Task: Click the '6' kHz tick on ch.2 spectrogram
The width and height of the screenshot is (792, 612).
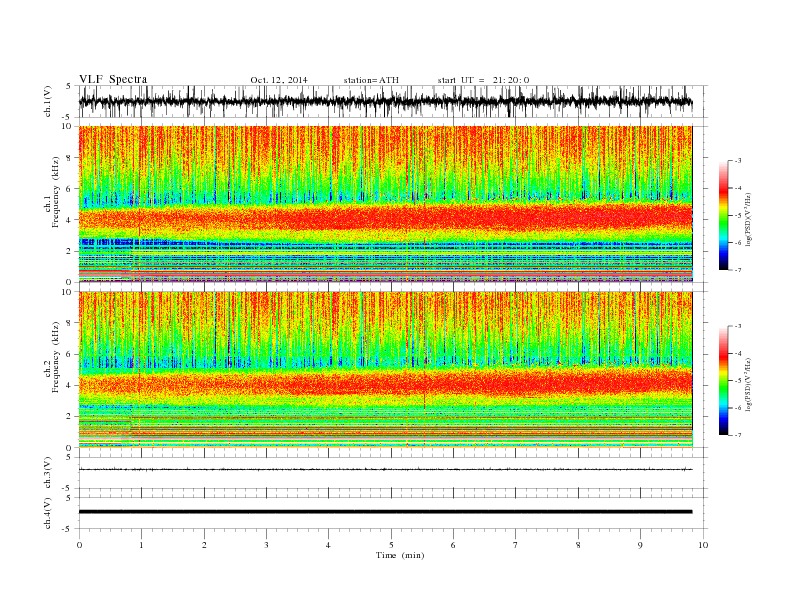Action: click(x=71, y=354)
